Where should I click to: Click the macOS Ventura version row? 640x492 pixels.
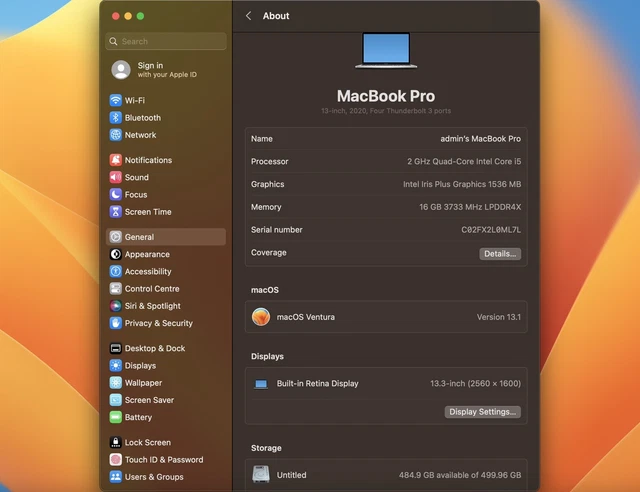386,317
